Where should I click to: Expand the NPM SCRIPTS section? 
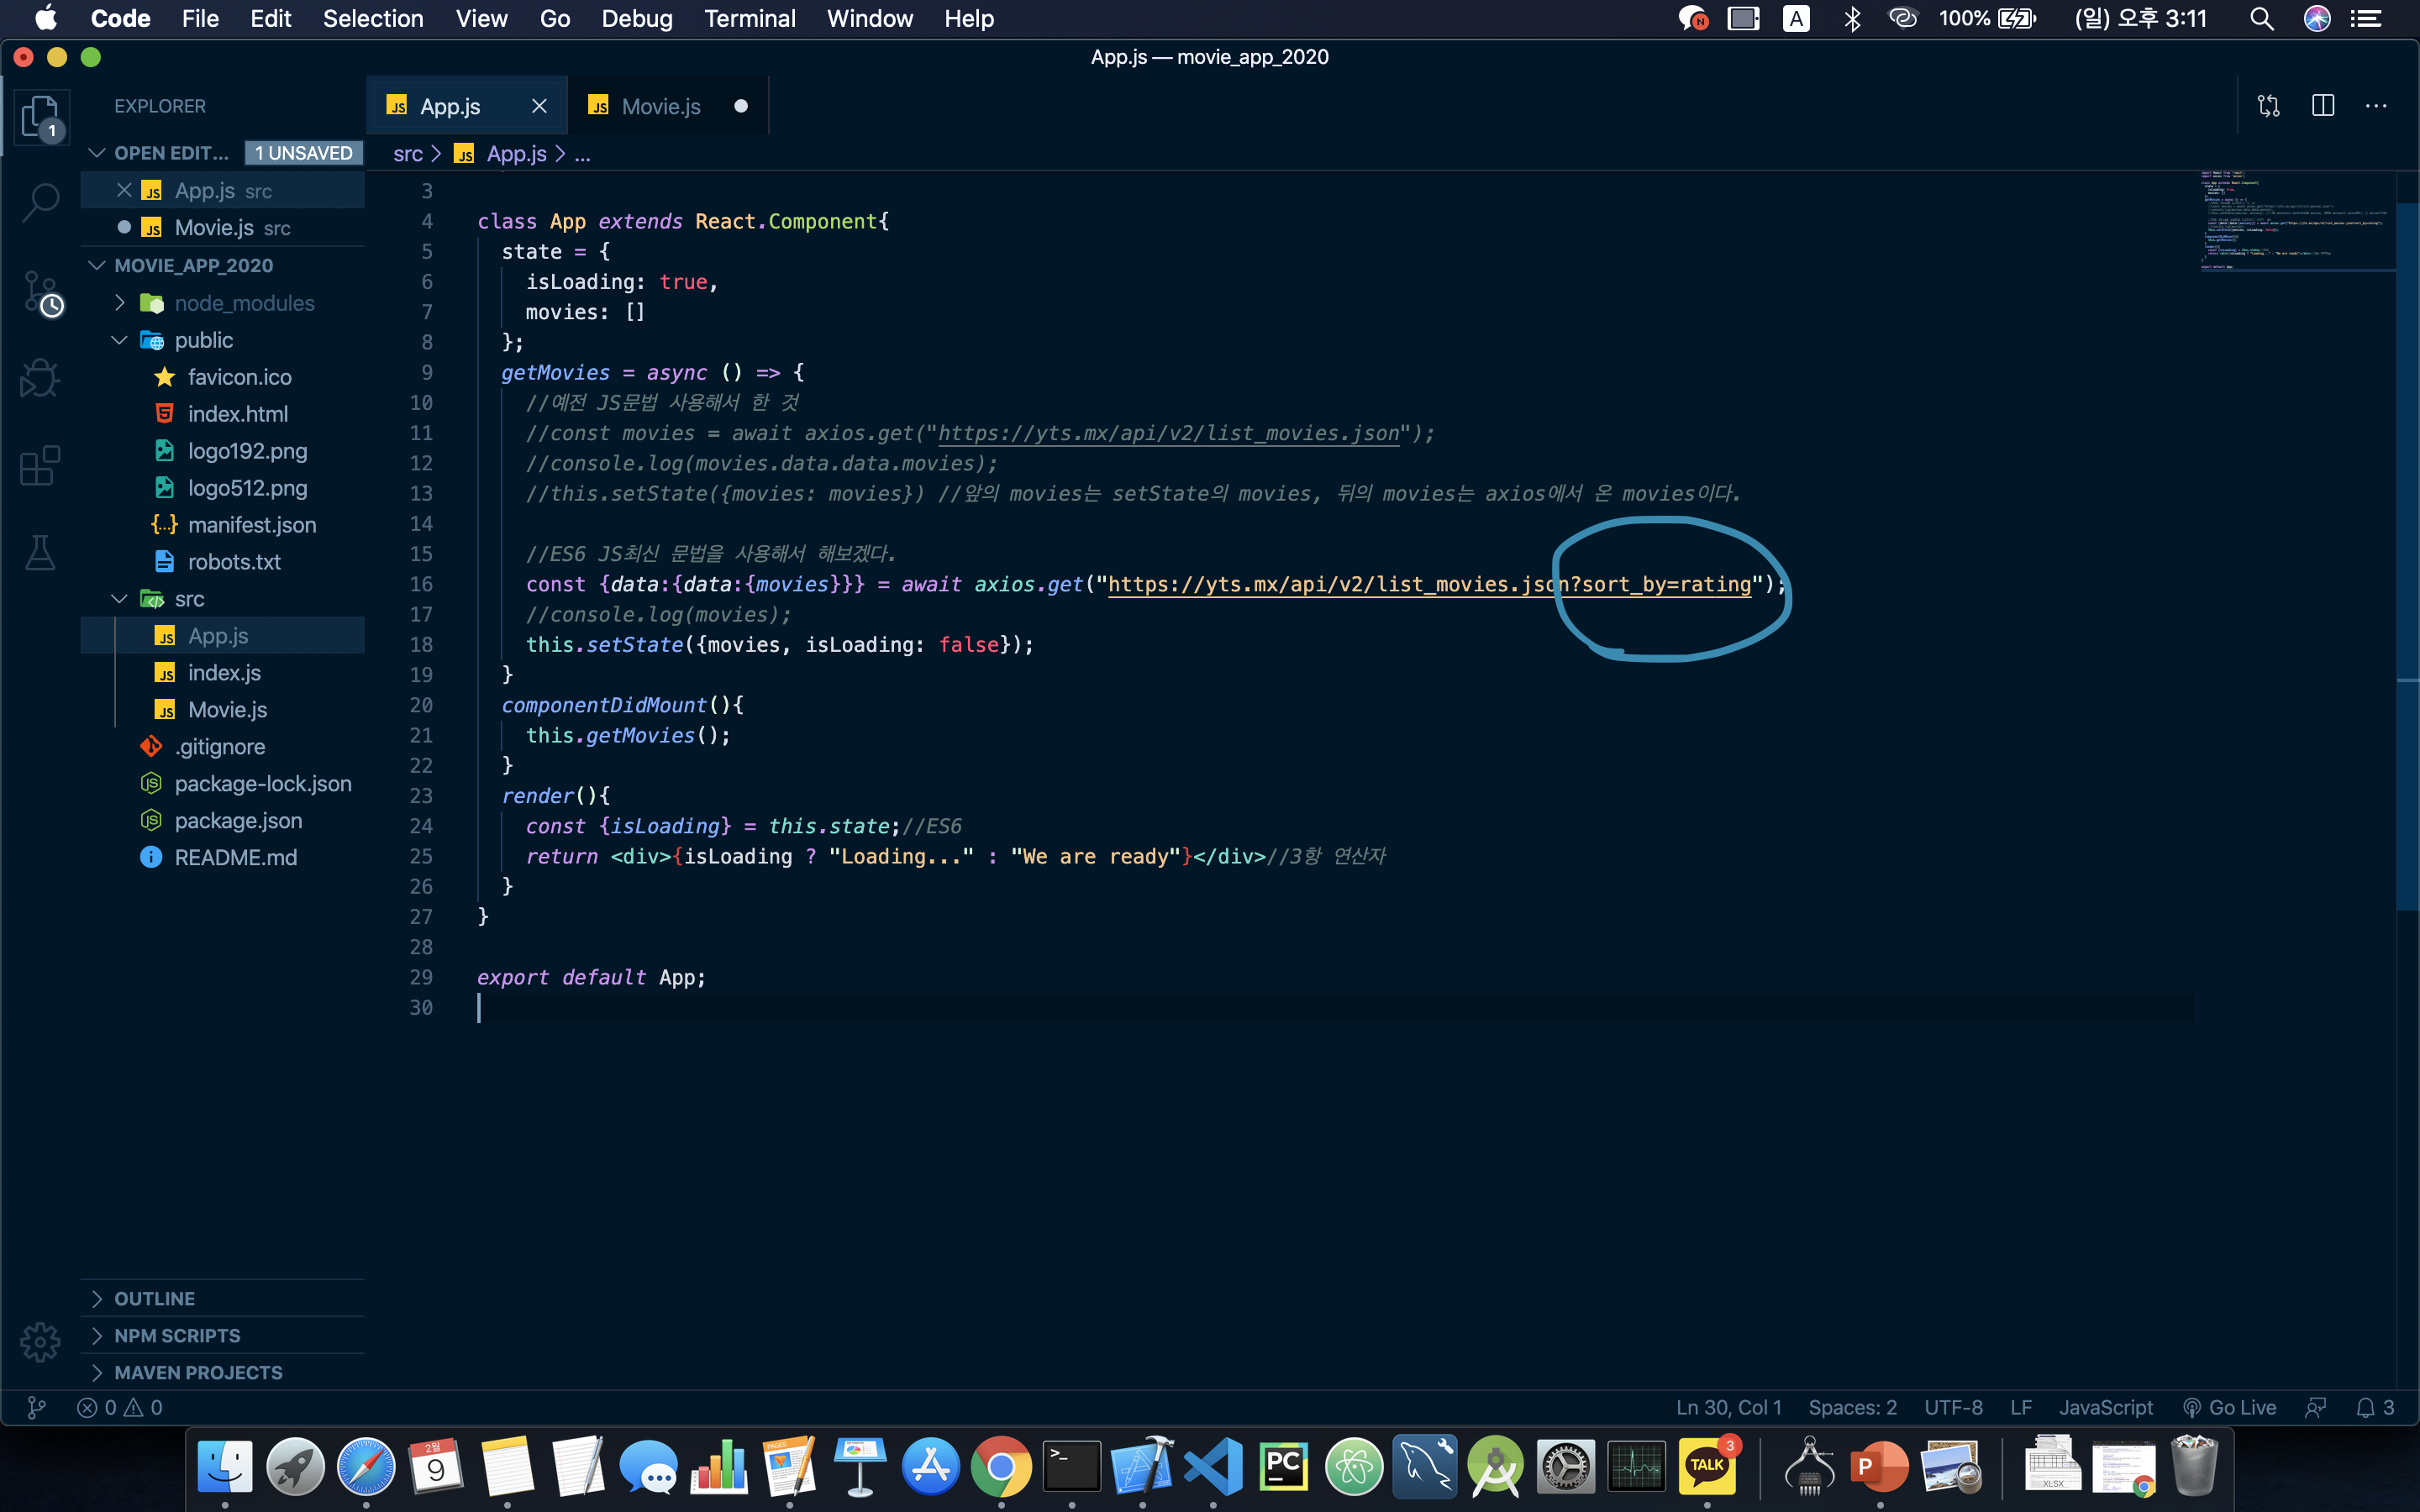coord(177,1335)
